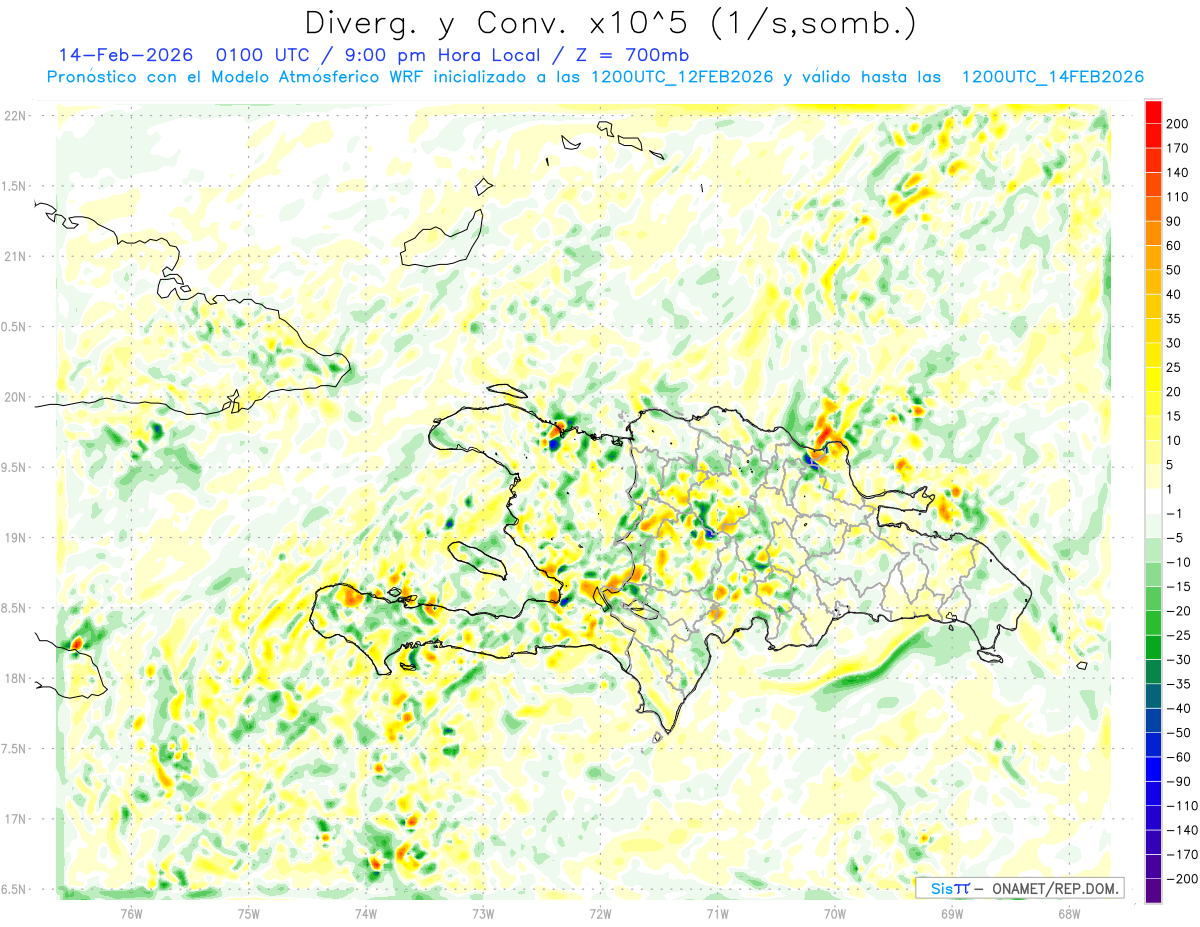Viewport: 1200px width, 927px height.
Task: Click the '1200UTC_12FEB2026' initialization time
Action: point(682,77)
